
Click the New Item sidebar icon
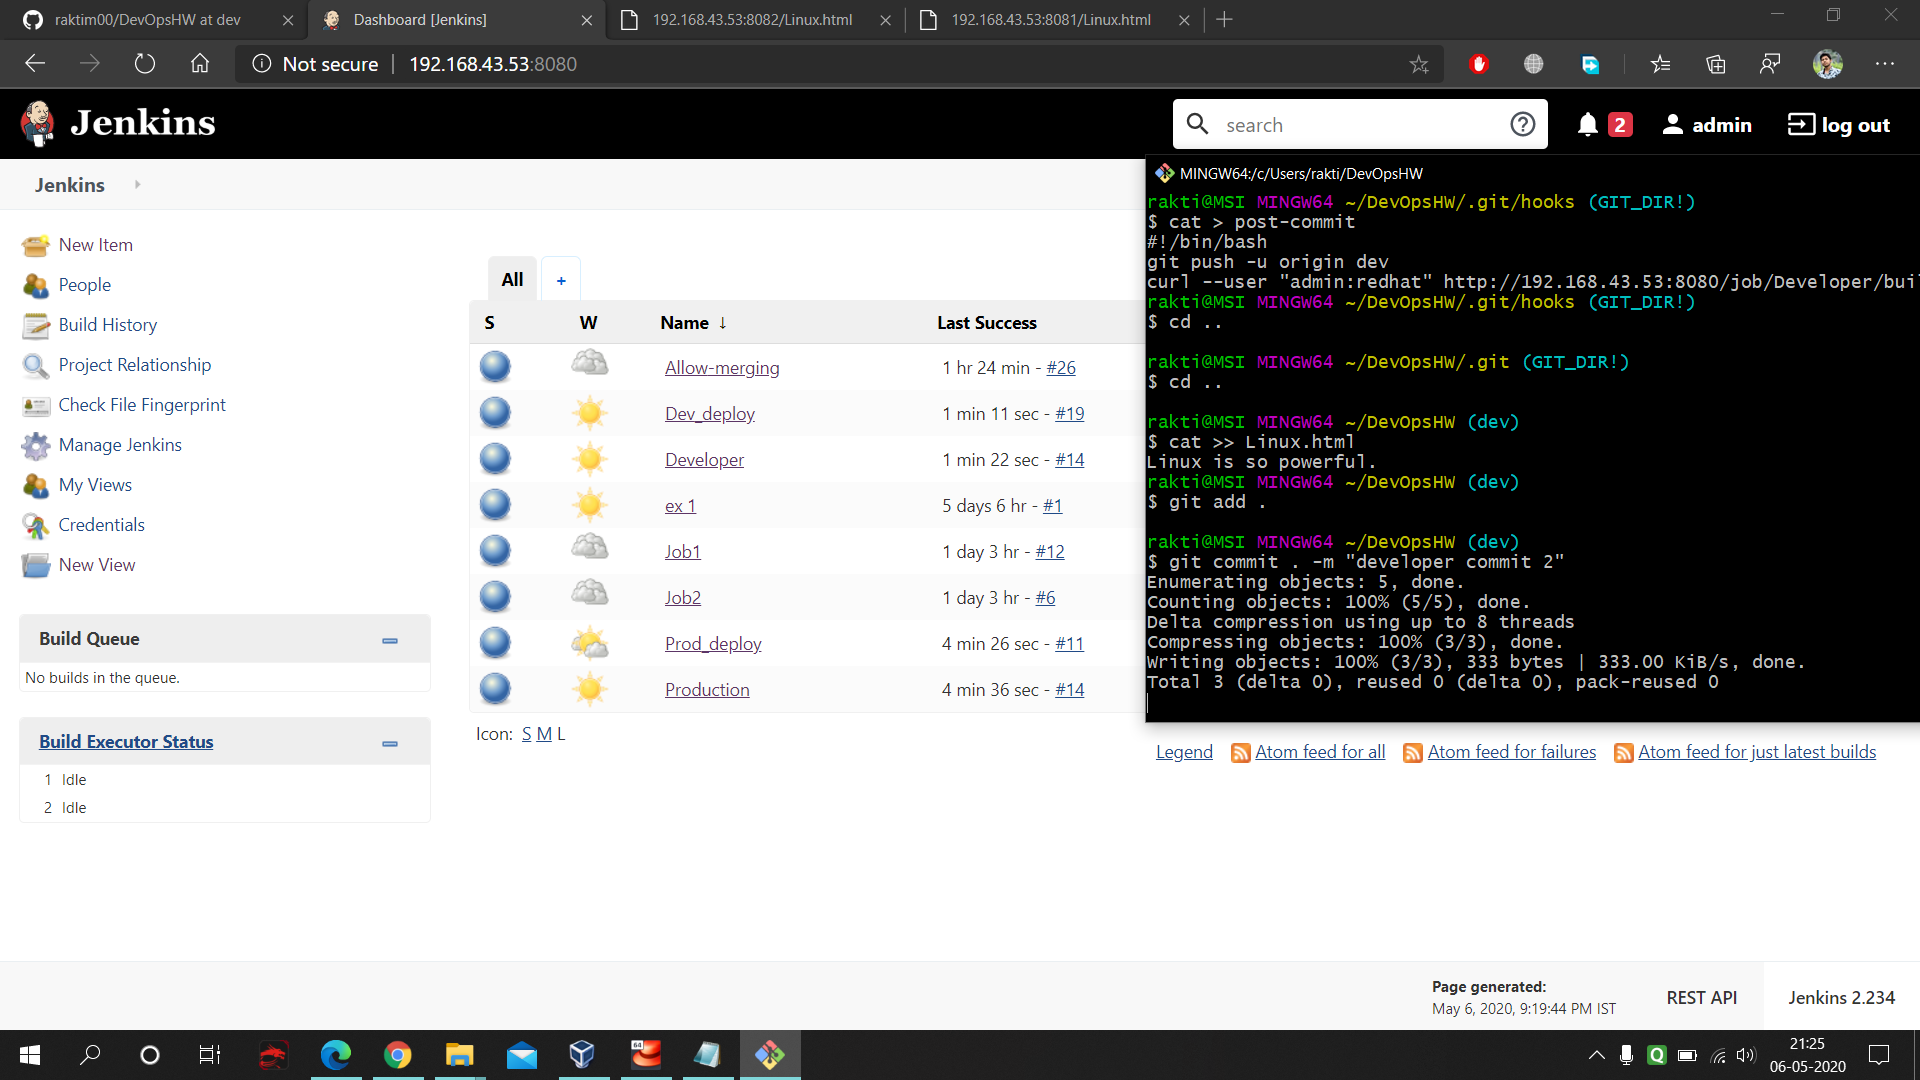click(36, 245)
